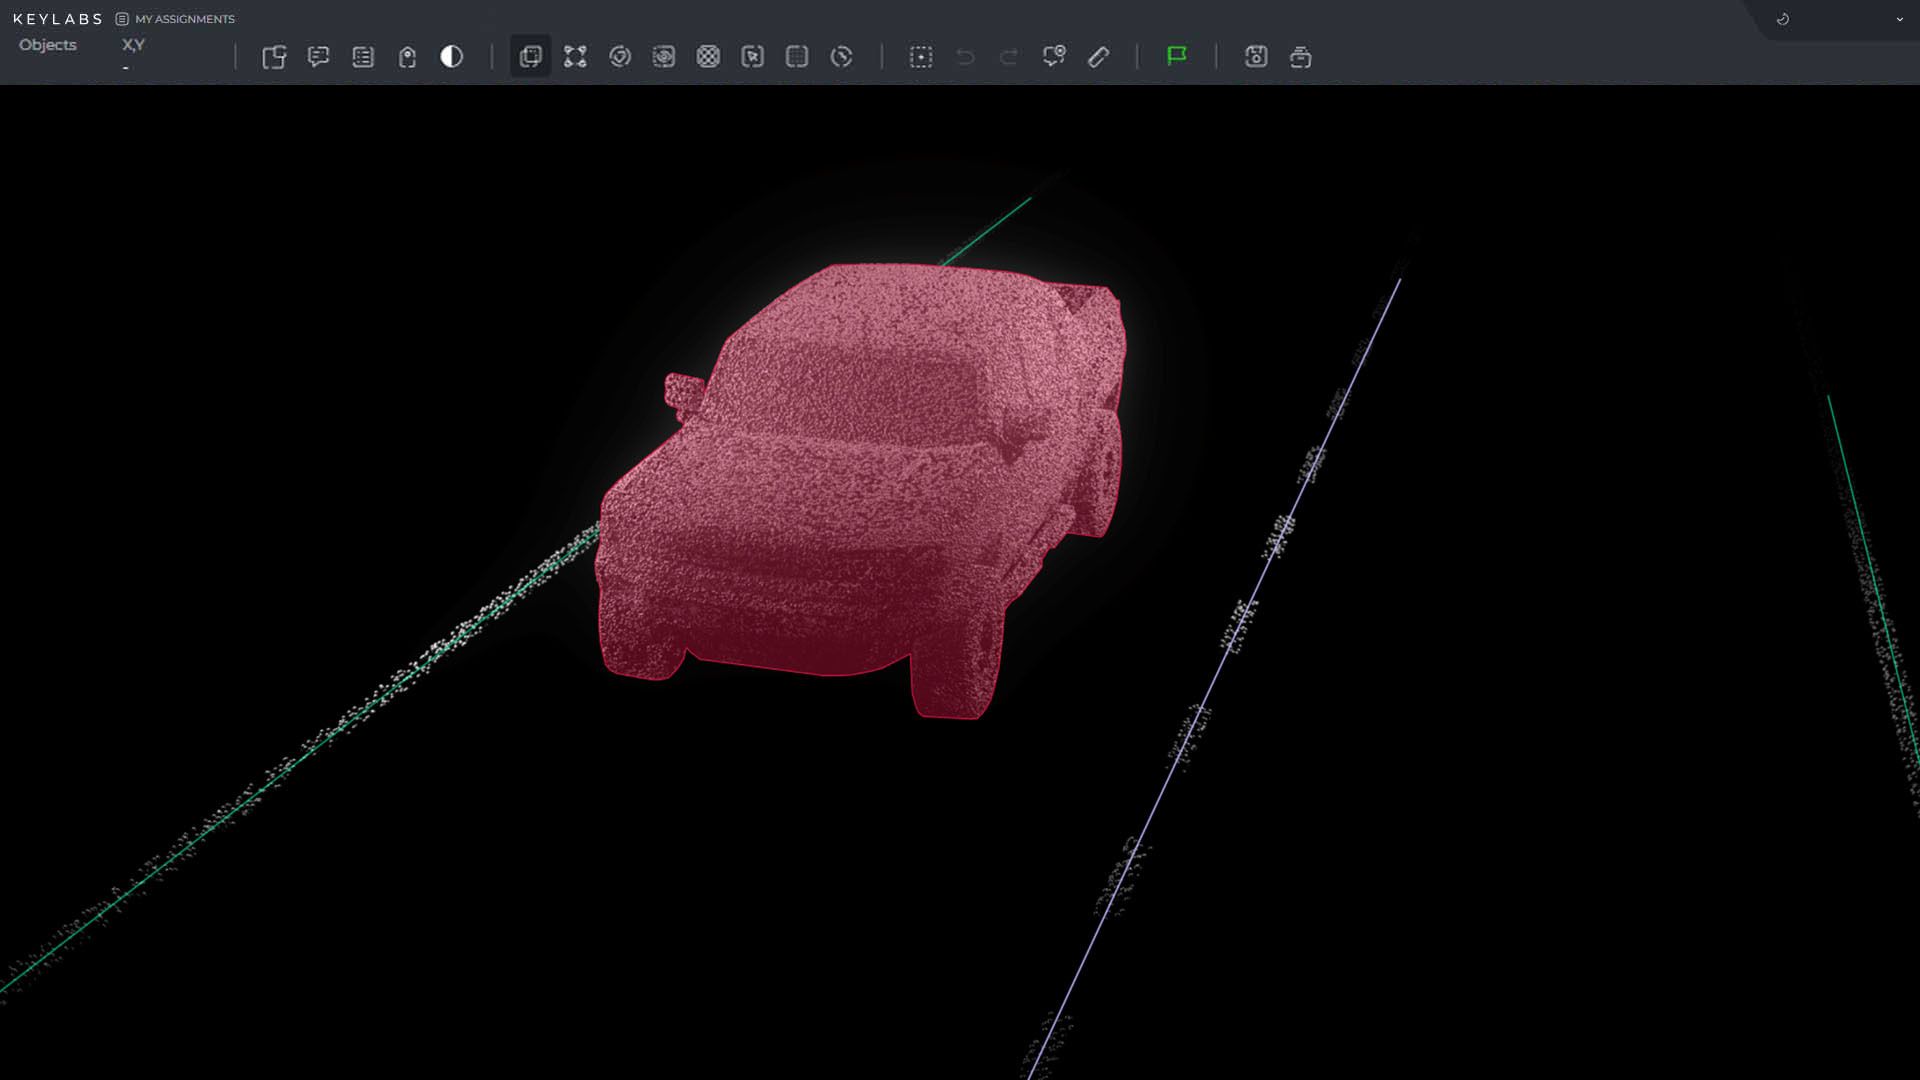
Task: Select the comment tool in the toolbar
Action: click(319, 57)
